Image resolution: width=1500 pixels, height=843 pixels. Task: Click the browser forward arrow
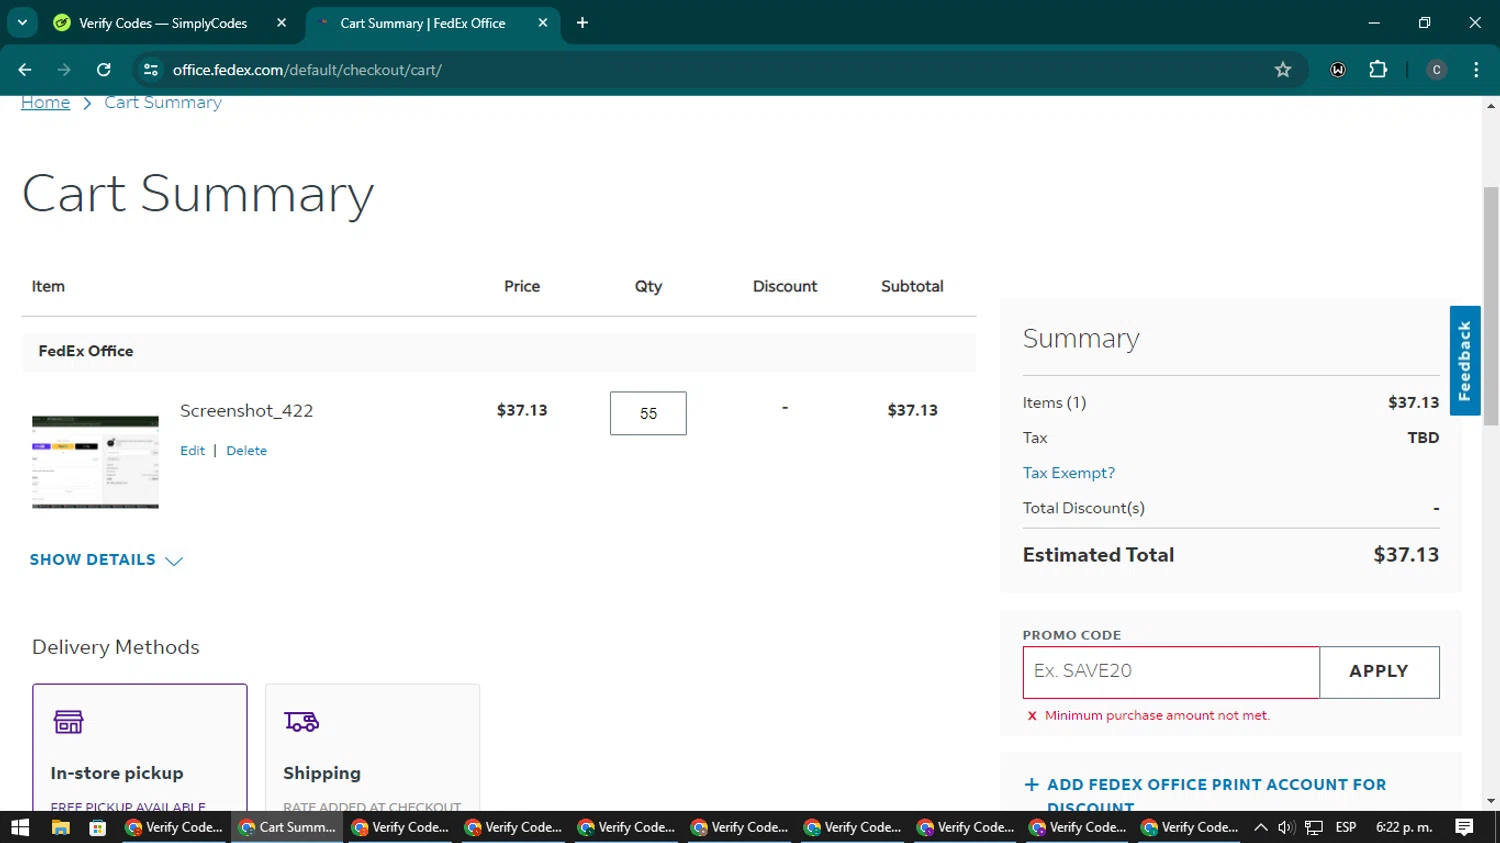[x=64, y=70]
